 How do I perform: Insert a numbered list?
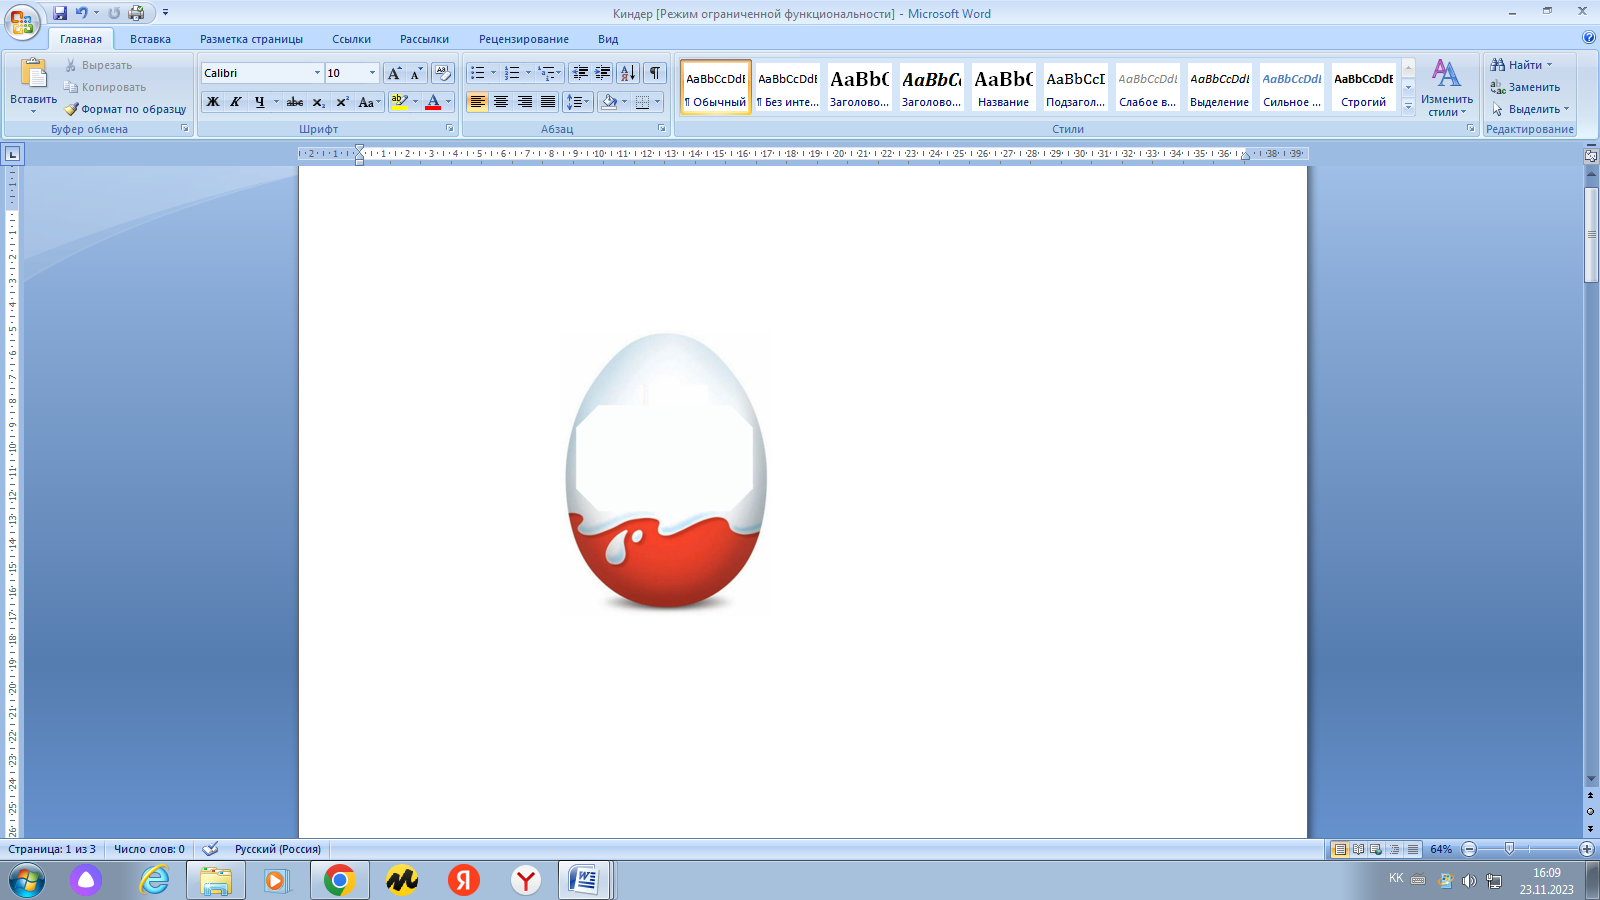[512, 73]
